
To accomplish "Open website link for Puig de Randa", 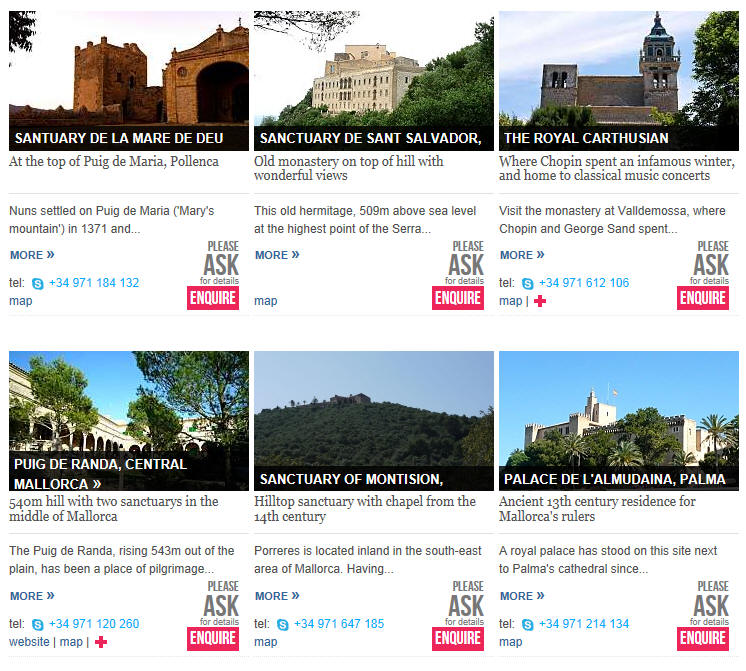I will click(x=29, y=642).
